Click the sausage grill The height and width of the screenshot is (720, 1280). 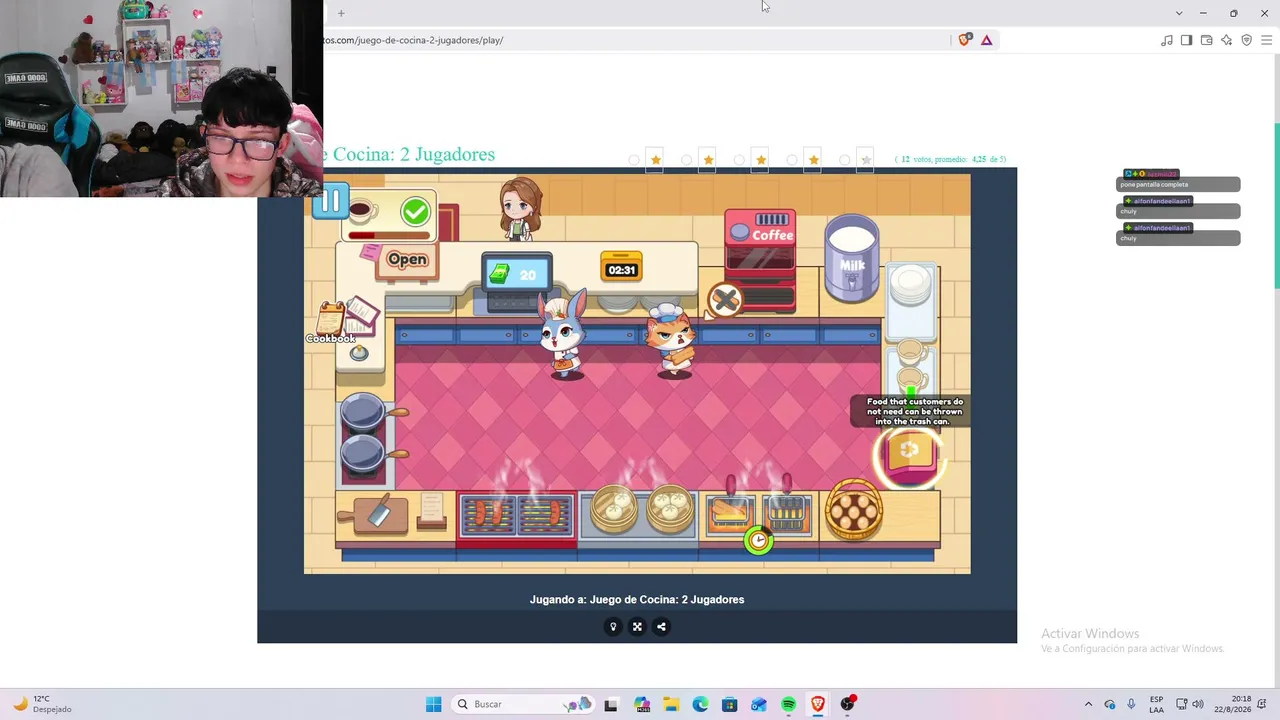click(x=516, y=517)
